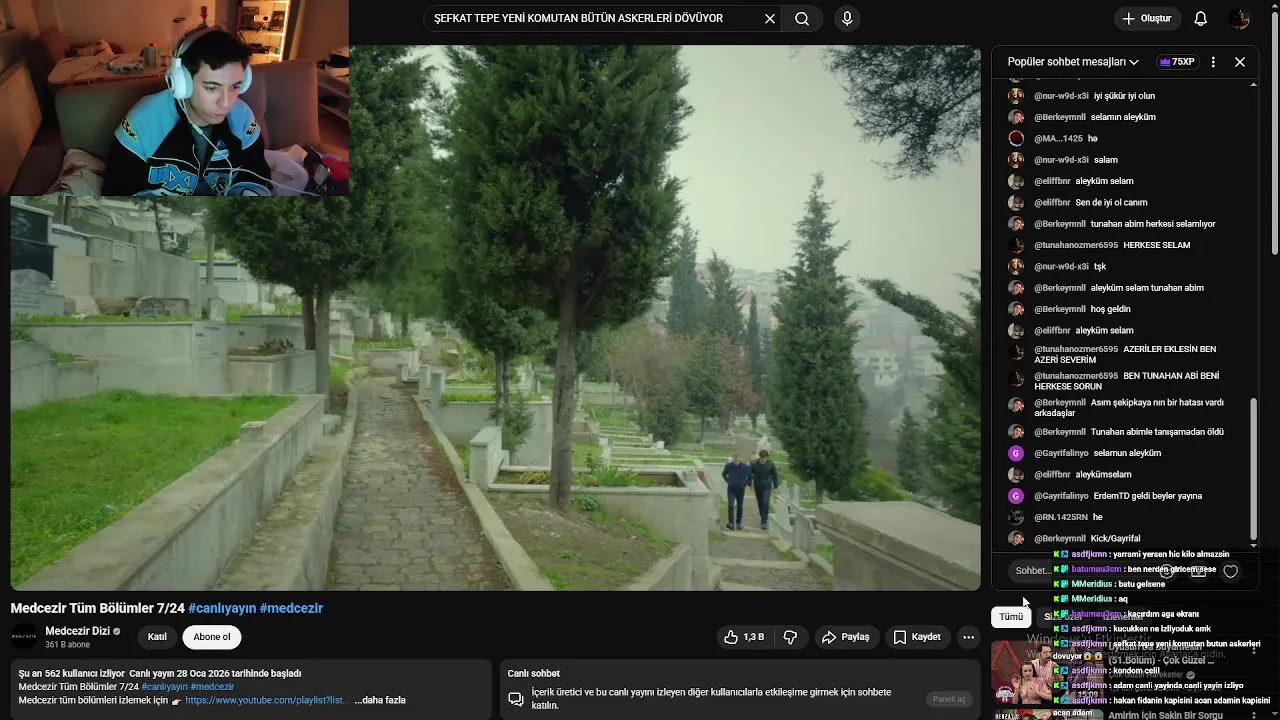Select the Tümü filter chip
This screenshot has width=1280, height=720.
(x=1011, y=617)
